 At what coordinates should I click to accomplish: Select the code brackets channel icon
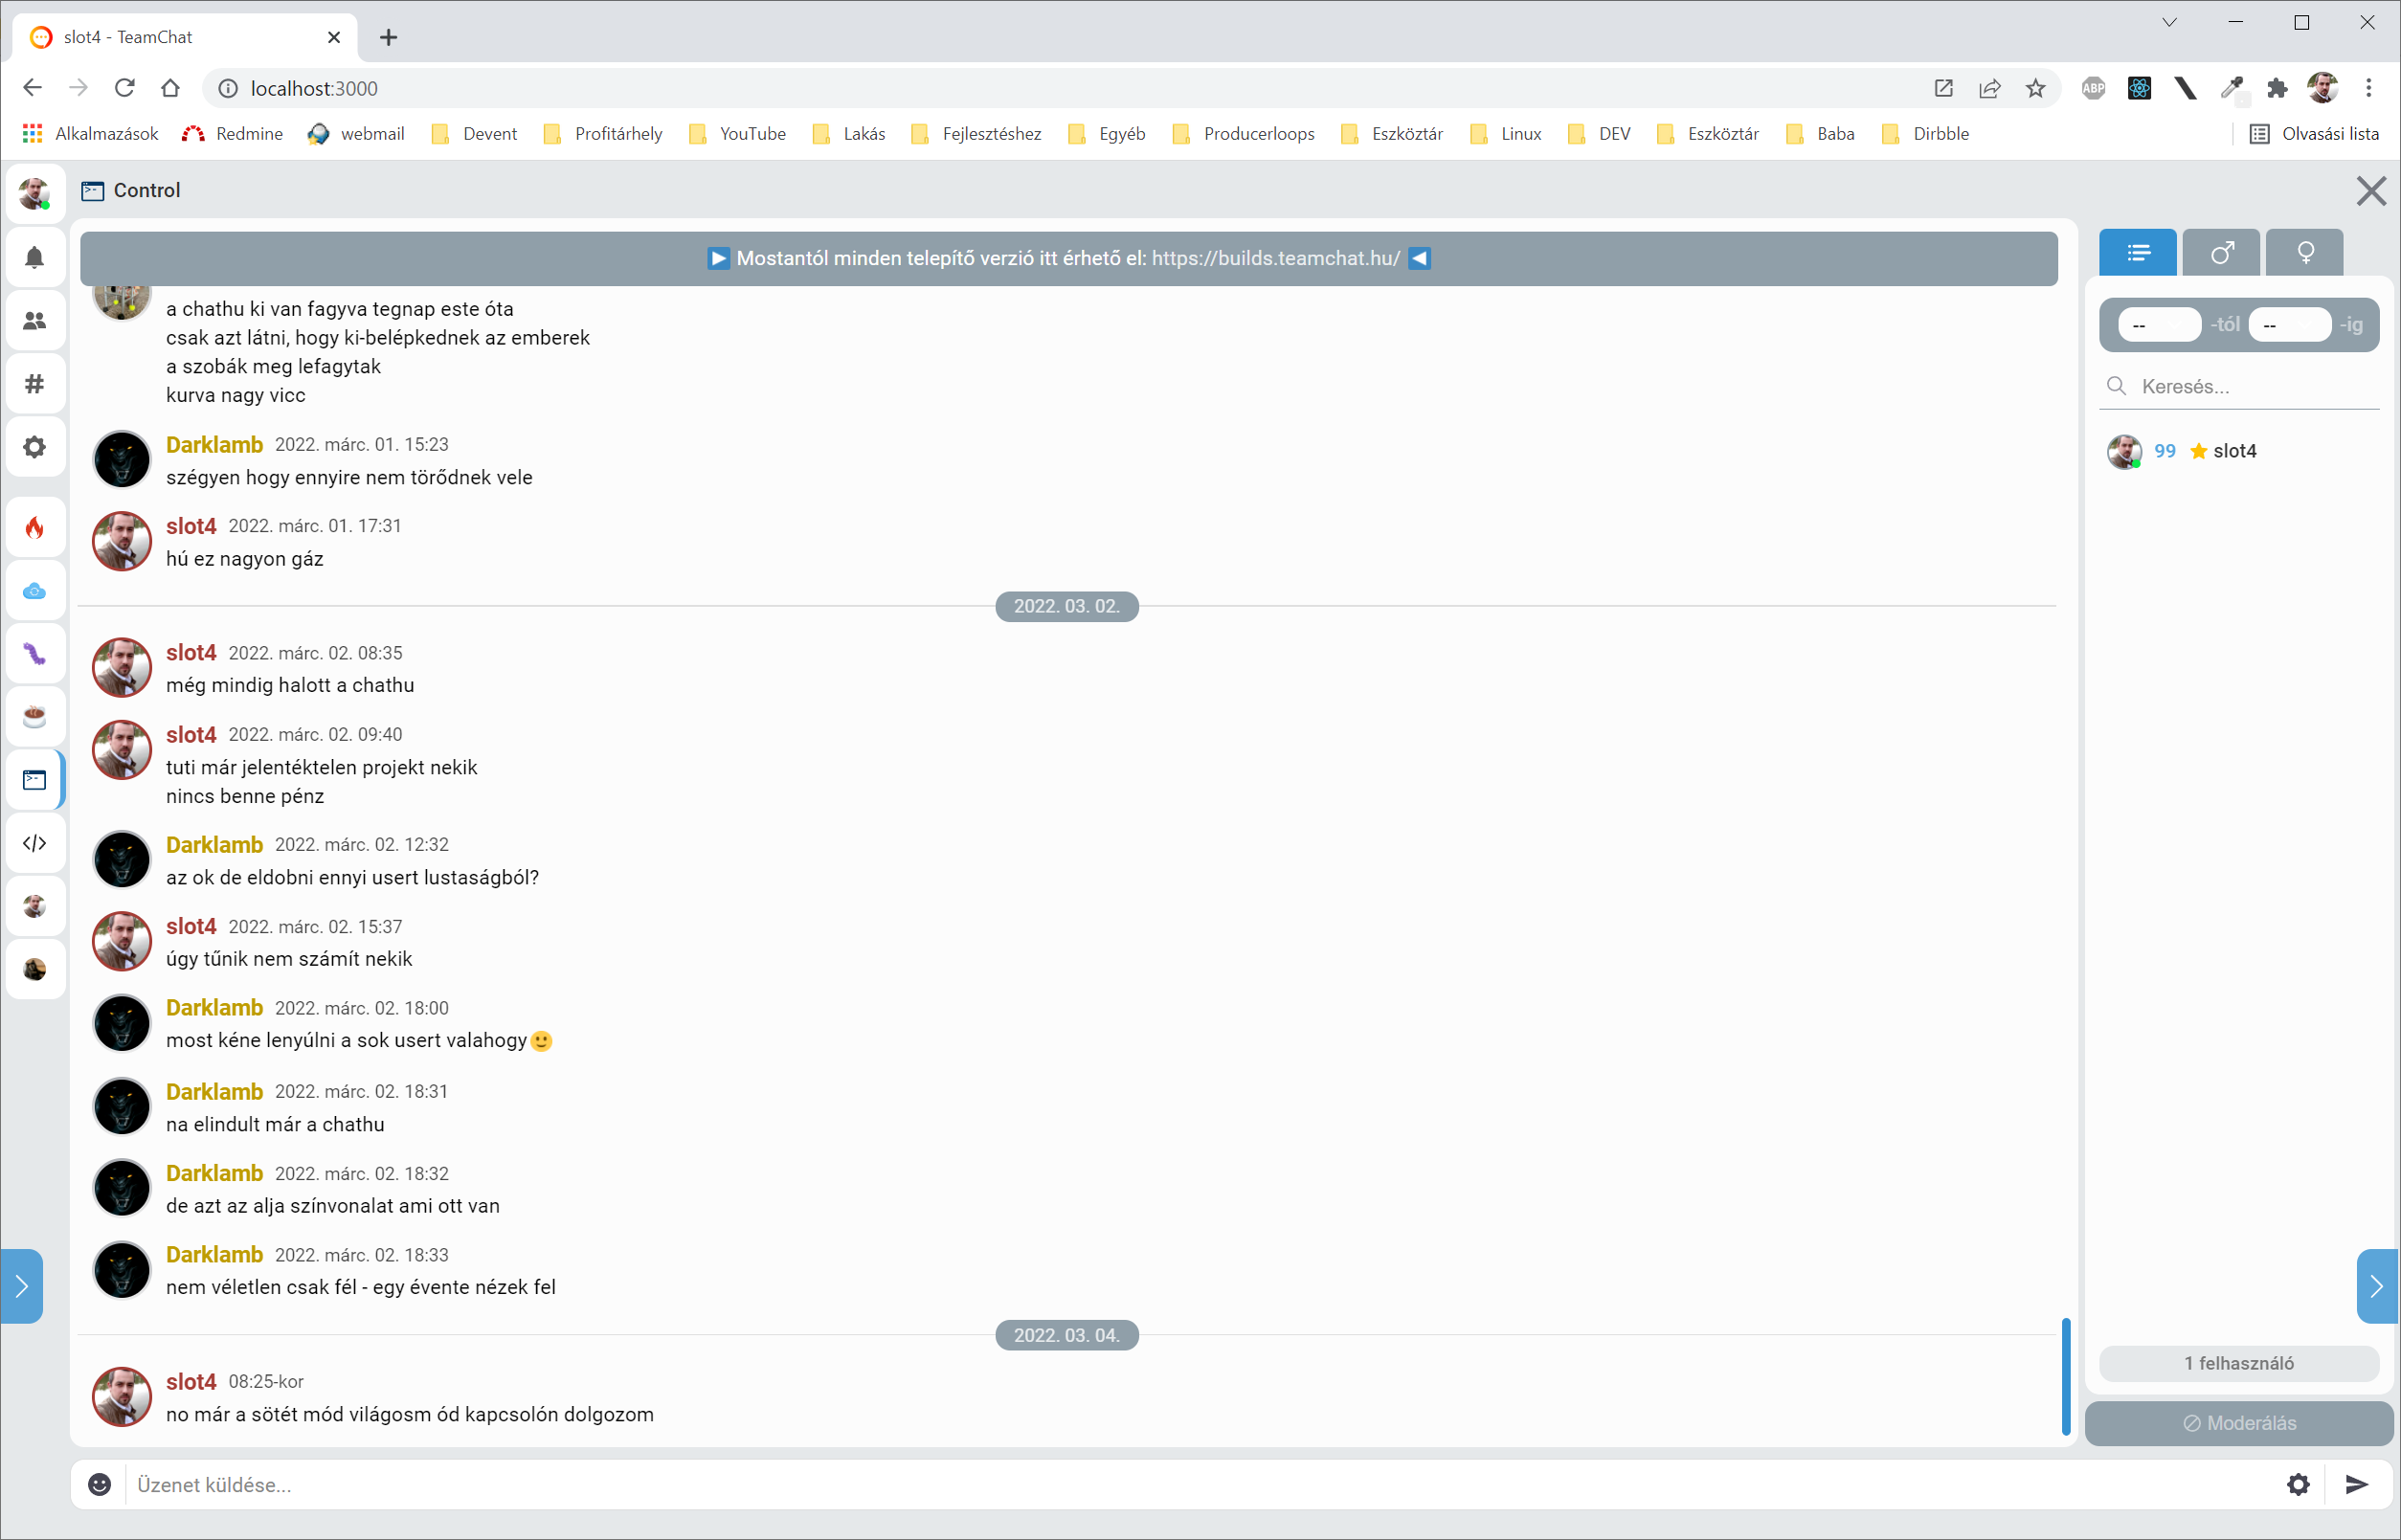34,843
